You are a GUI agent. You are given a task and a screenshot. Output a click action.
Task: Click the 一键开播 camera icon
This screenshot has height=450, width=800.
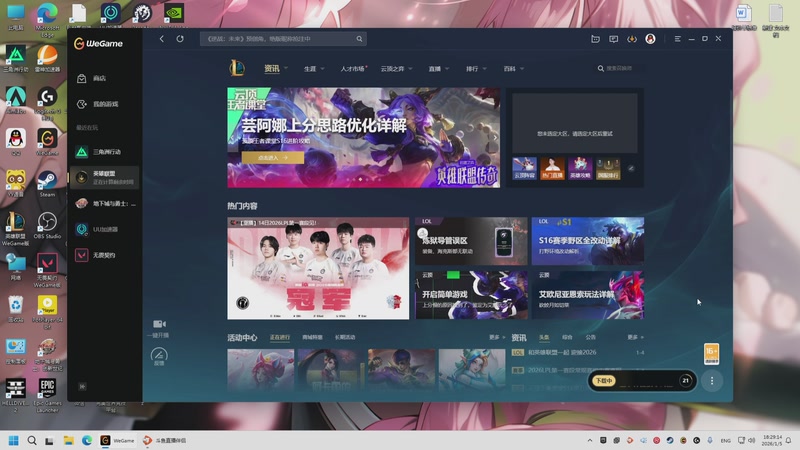(x=159, y=324)
